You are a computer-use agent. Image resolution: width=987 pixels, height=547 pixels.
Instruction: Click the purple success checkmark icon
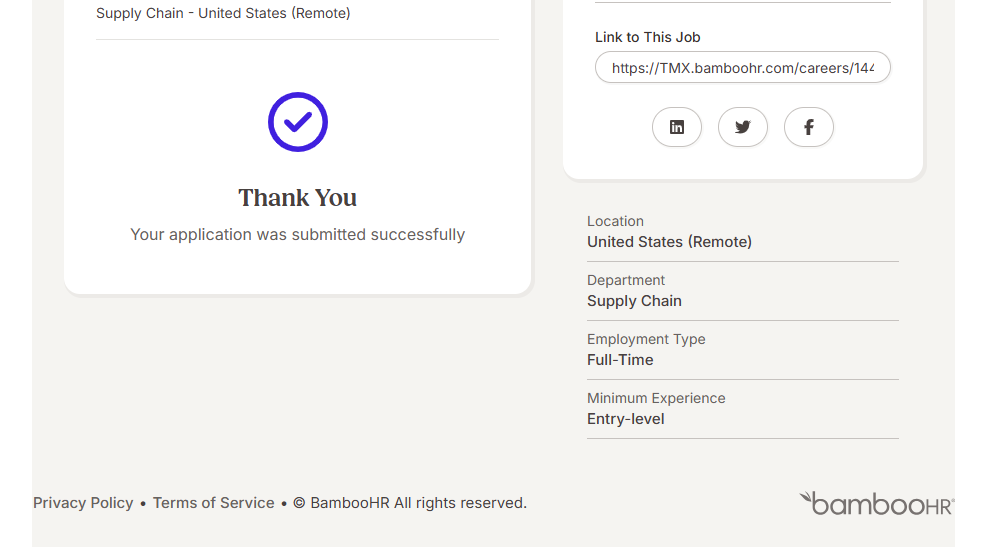(x=298, y=122)
